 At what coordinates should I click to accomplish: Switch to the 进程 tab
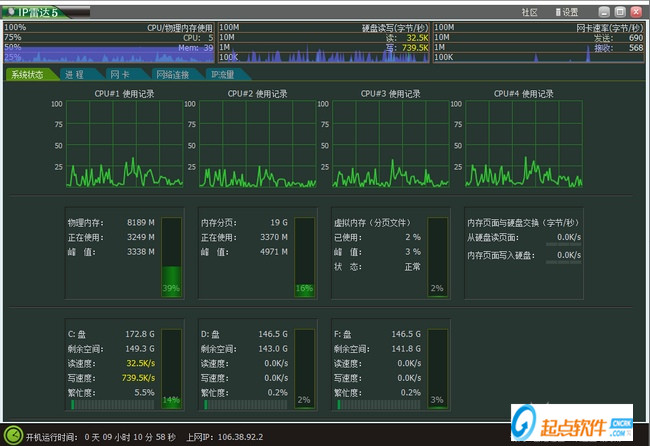point(74,75)
